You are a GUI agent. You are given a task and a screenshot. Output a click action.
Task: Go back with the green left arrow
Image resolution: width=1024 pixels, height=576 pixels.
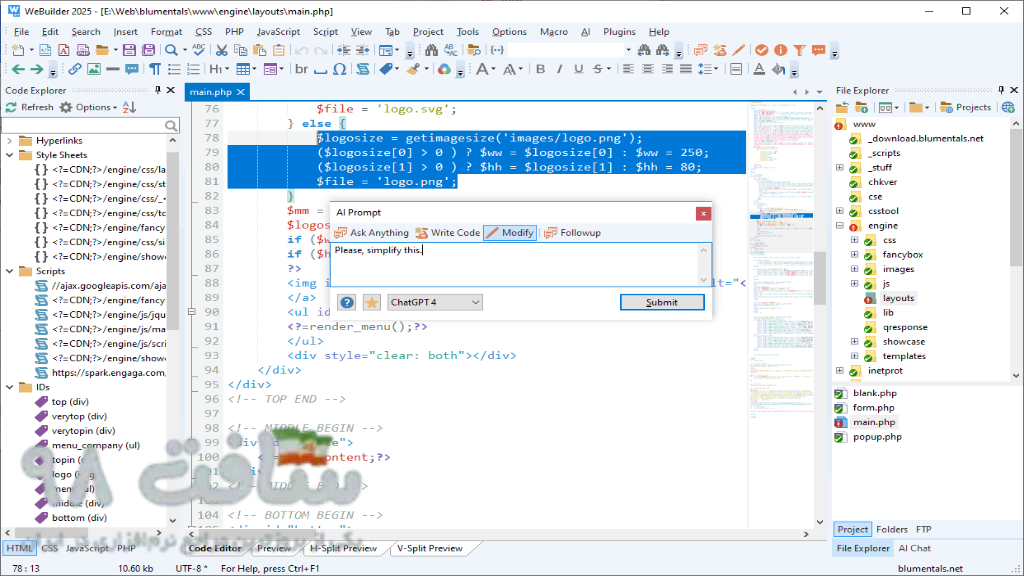[18, 69]
